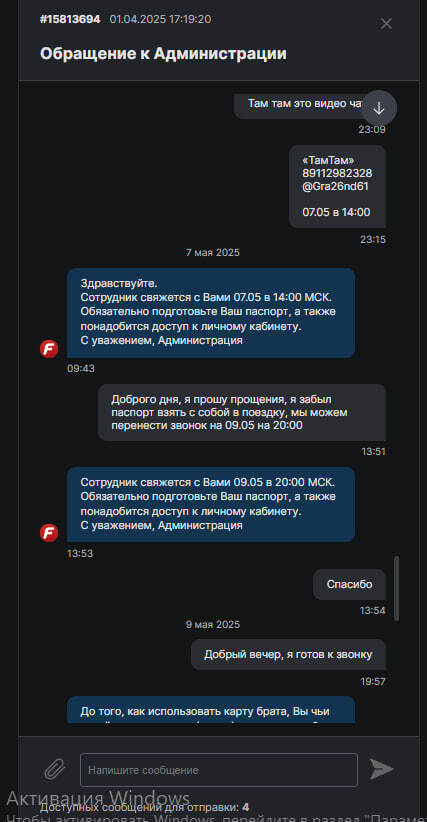Screen dimensions: 427x822
Task: Focus the Напишите сообщение input field
Action: tap(219, 770)
